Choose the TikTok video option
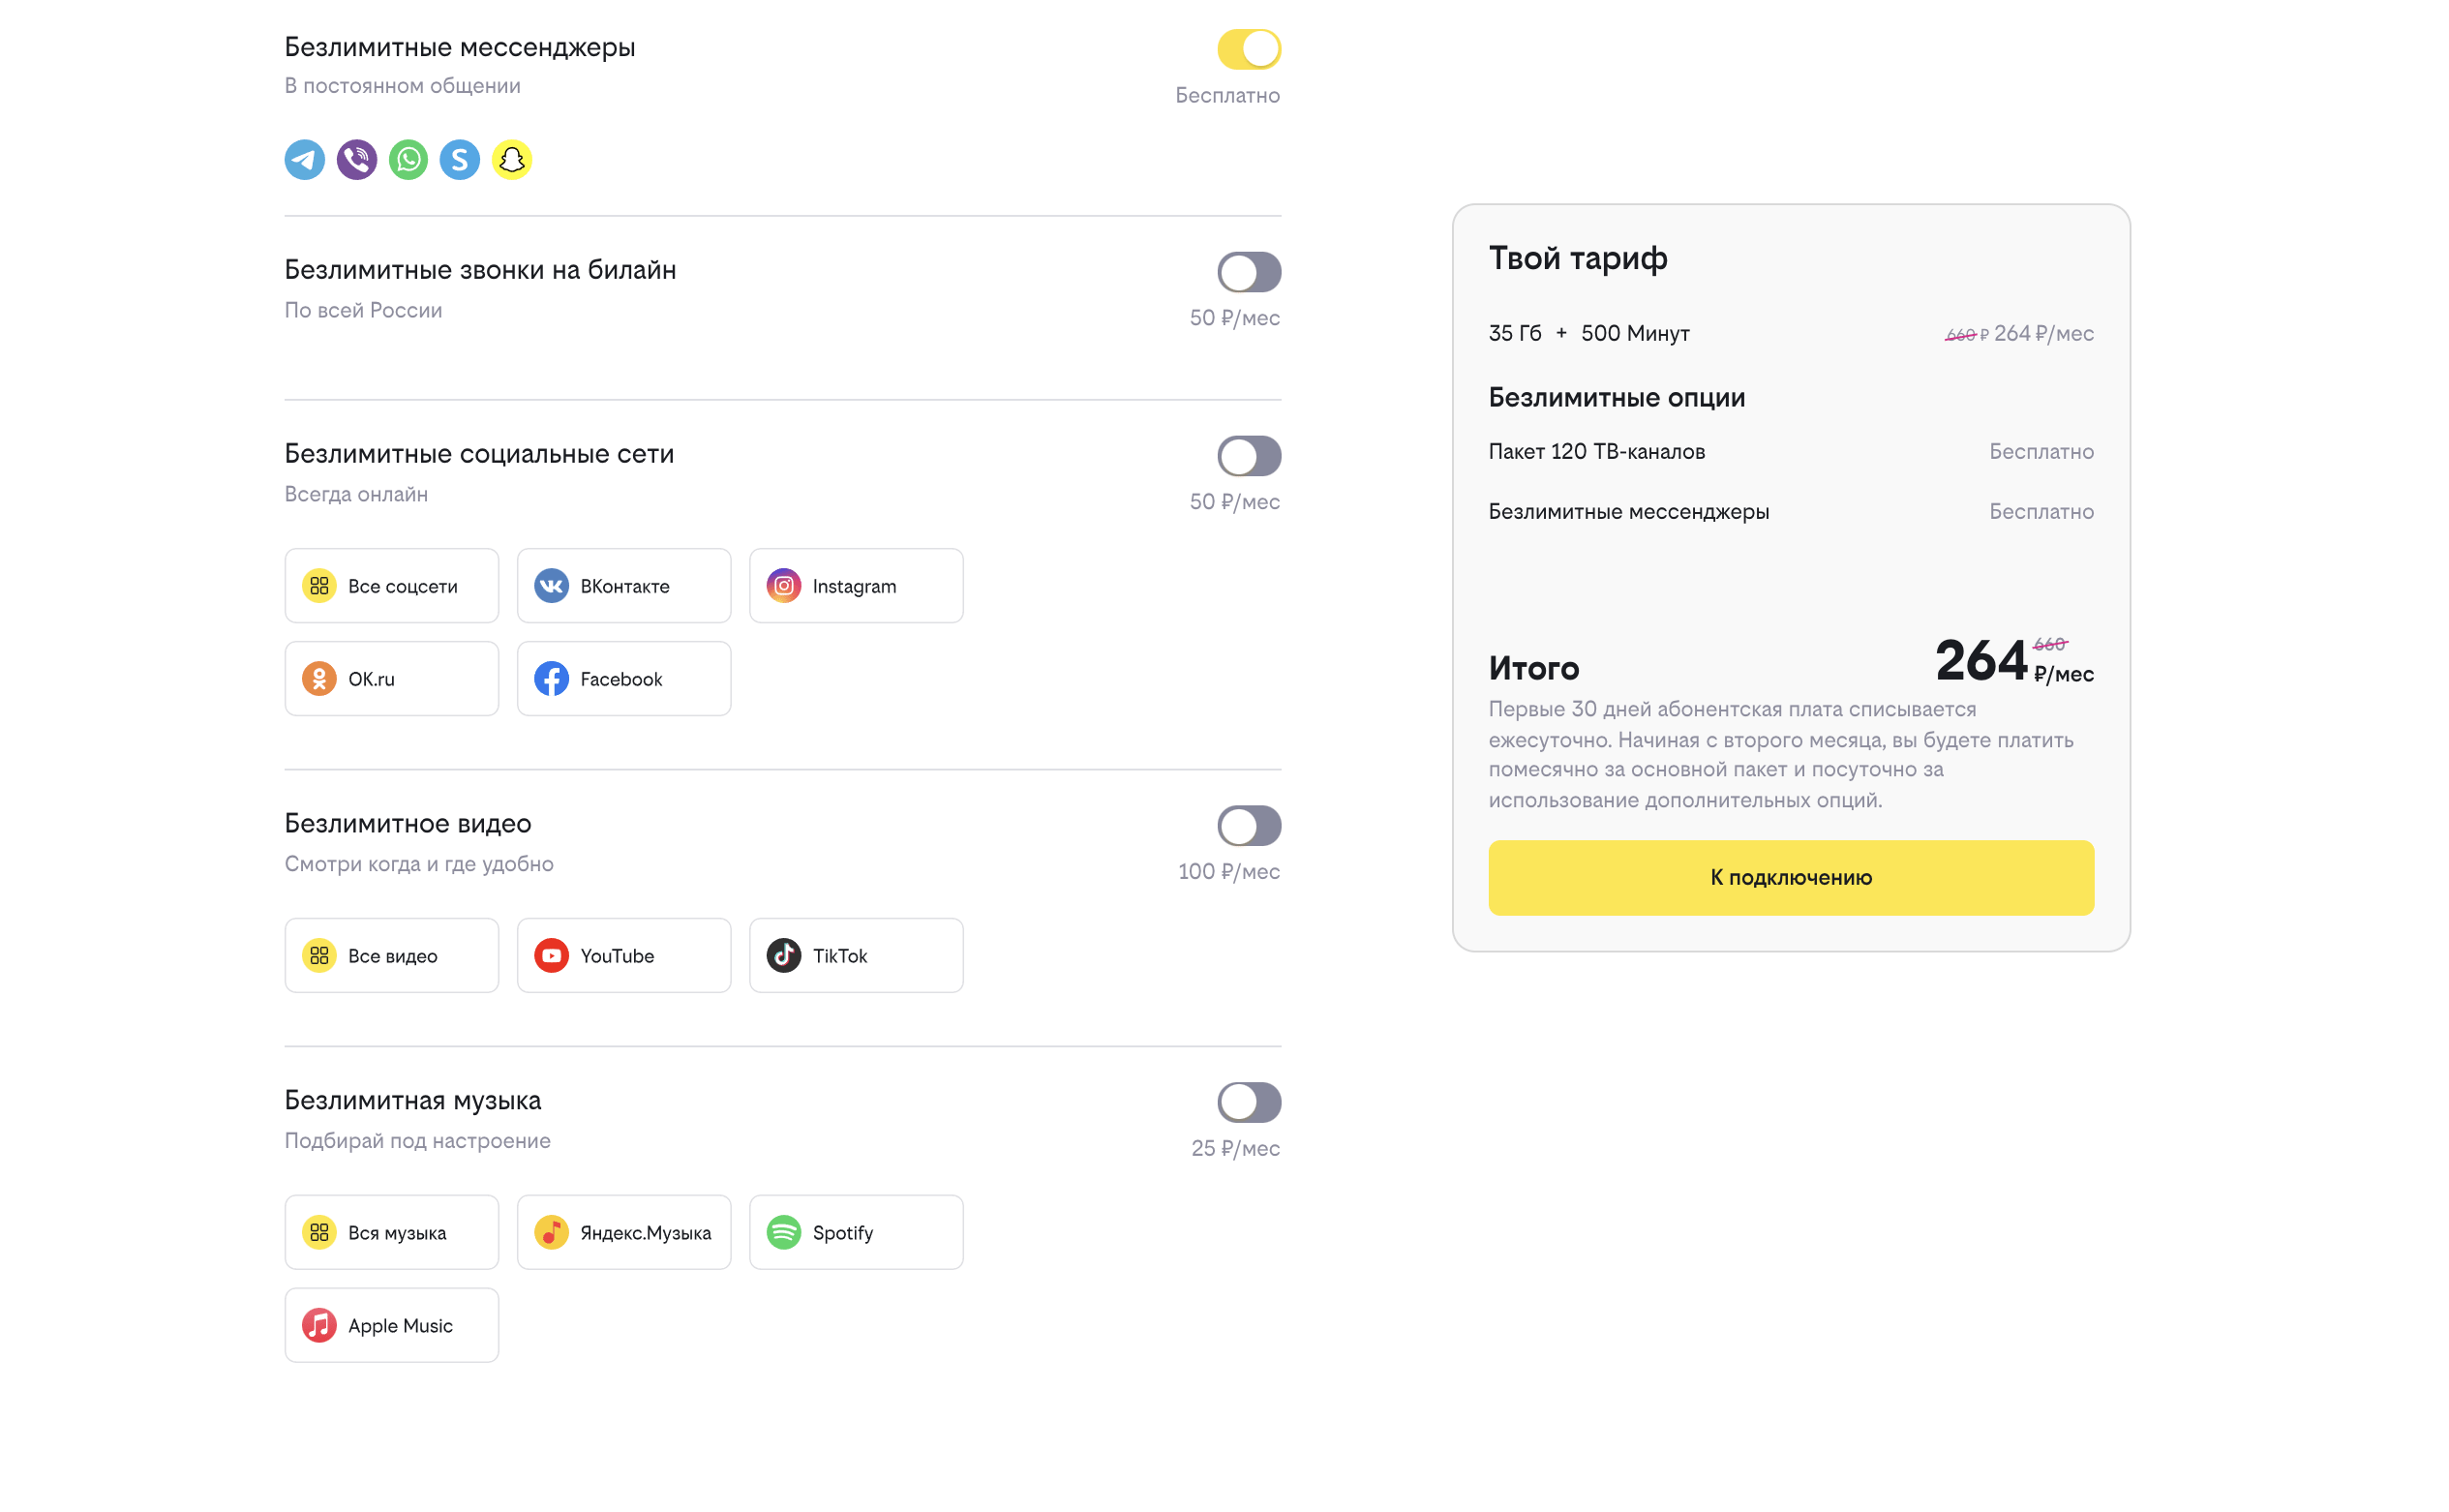 coord(856,956)
